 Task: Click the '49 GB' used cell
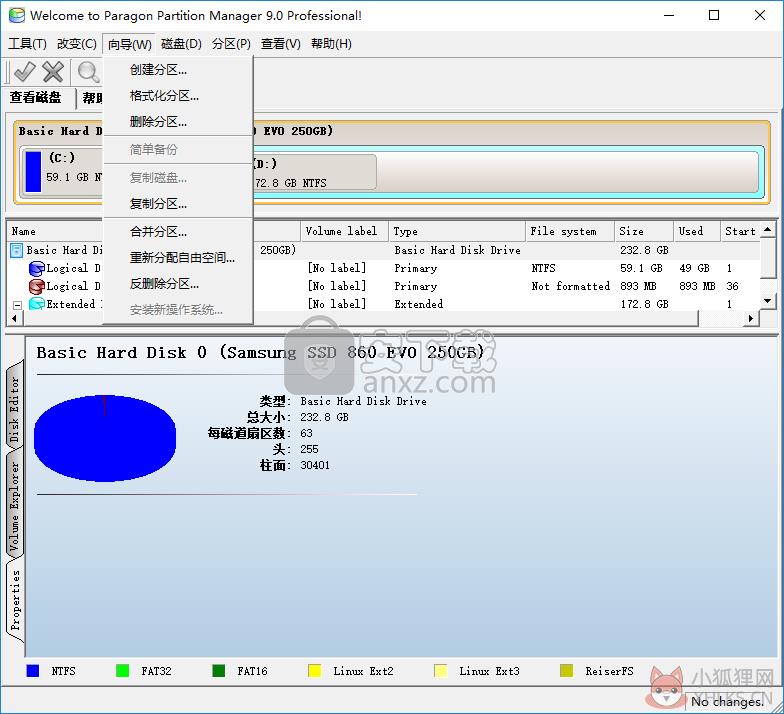(x=694, y=268)
